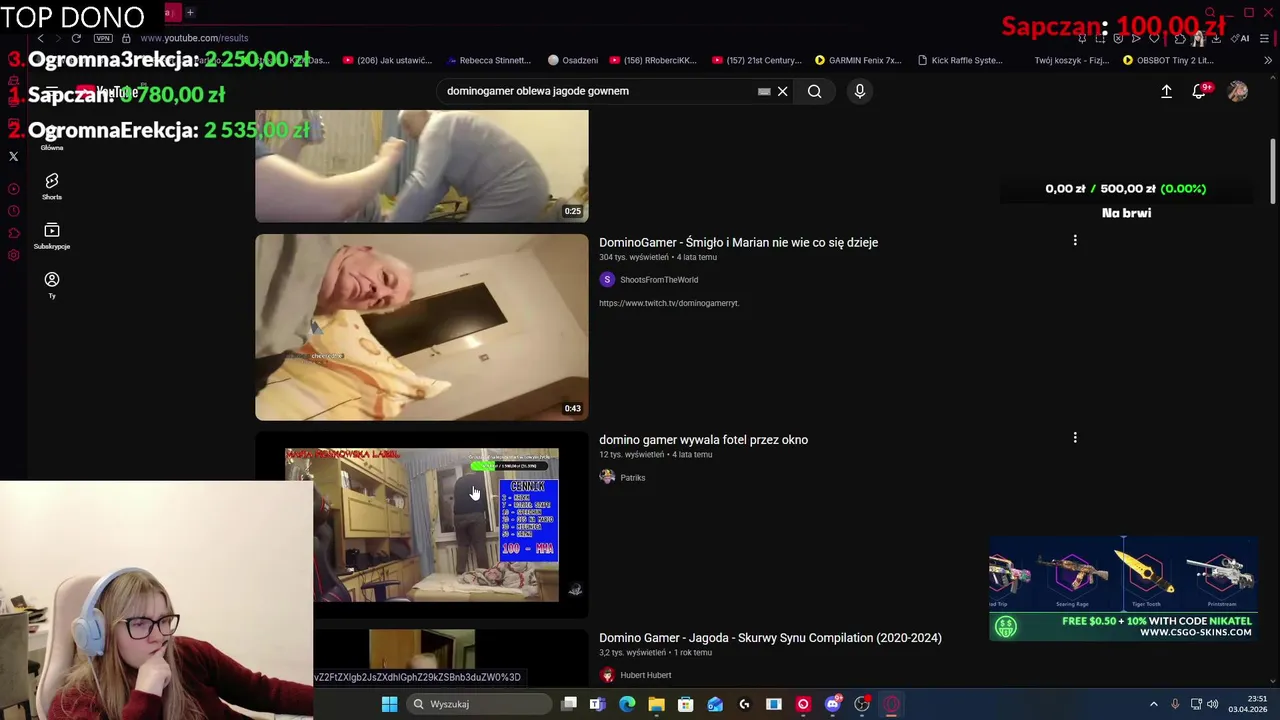Click the browser address bar URL
Image resolution: width=1280 pixels, height=720 pixels.
194,38
